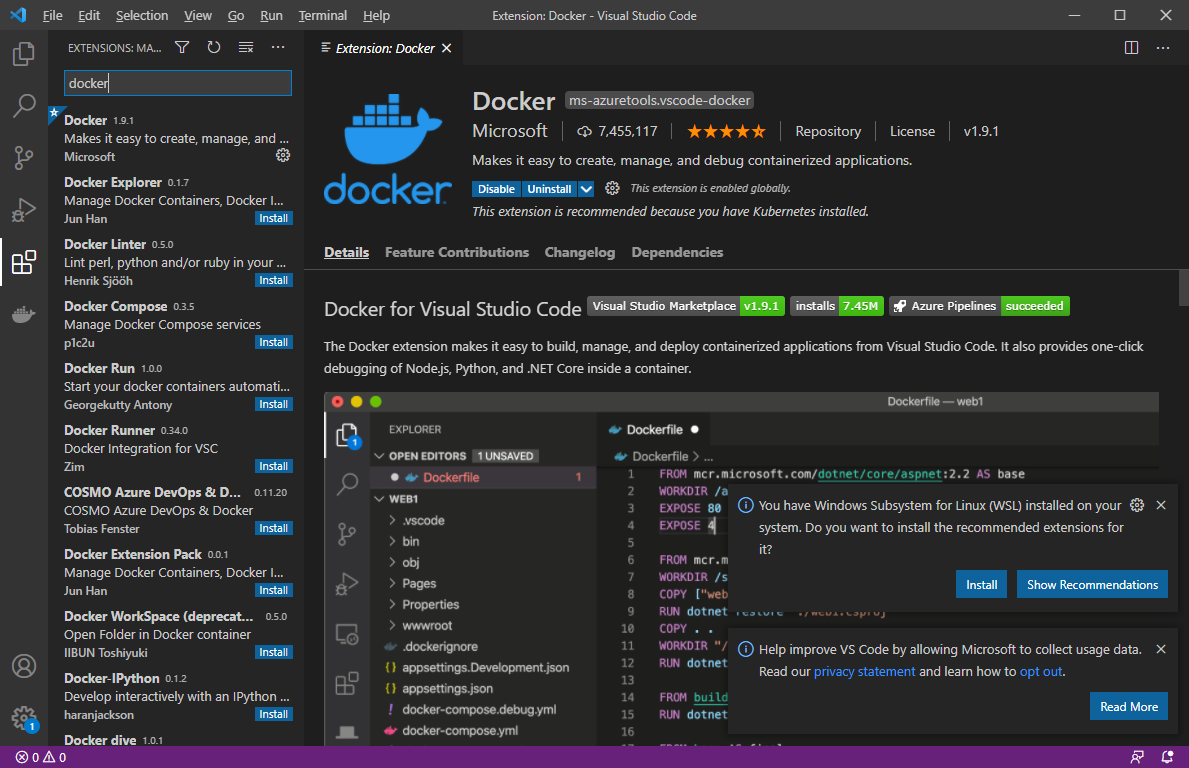Uninstall the Docker extension

click(x=549, y=189)
